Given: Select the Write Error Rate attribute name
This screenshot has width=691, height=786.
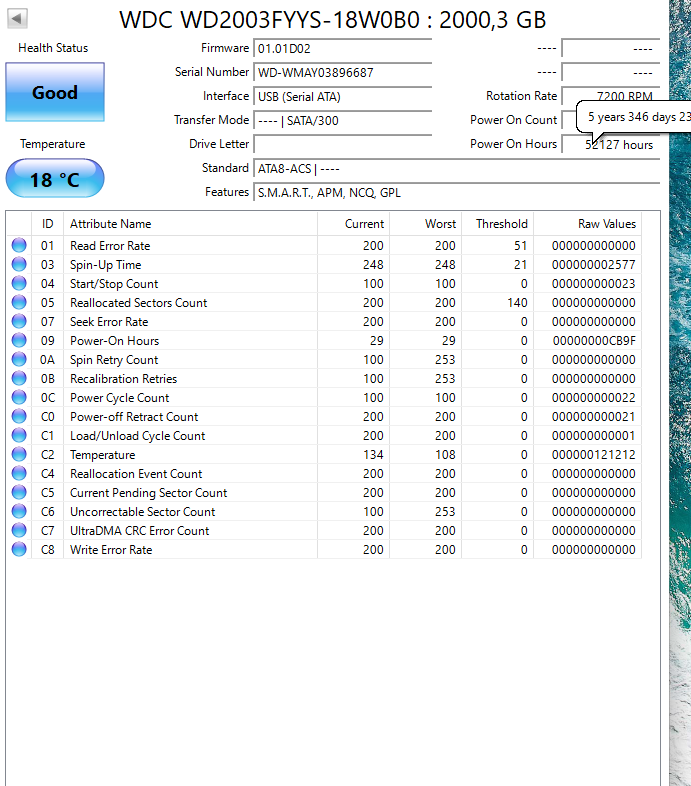Looking at the screenshot, I should coord(111,550).
